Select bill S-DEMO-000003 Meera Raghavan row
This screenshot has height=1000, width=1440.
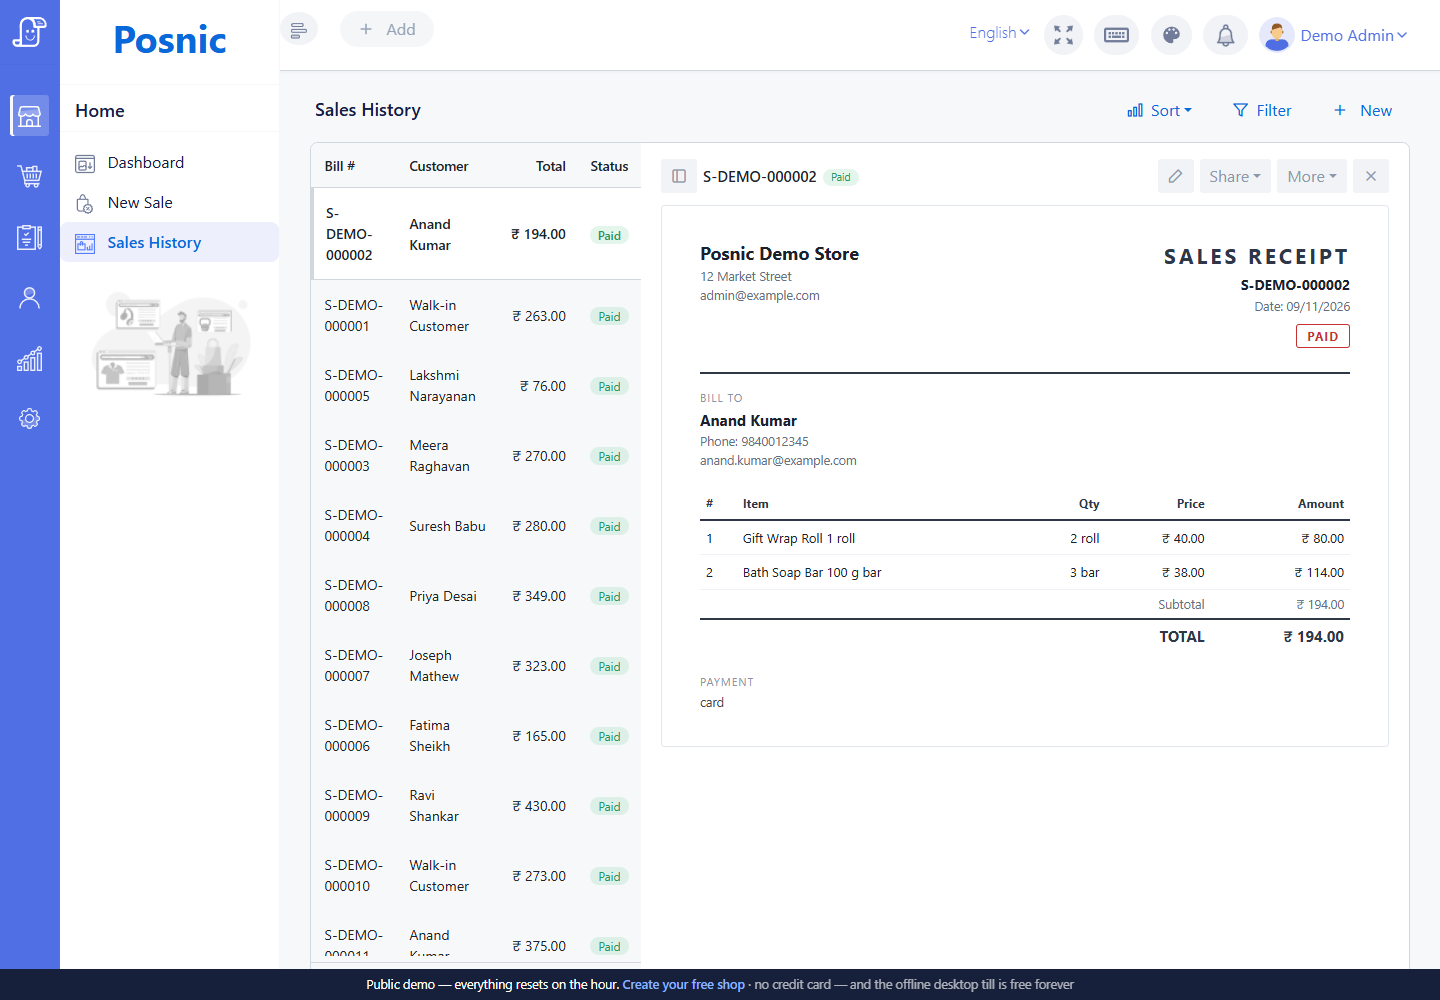click(x=476, y=456)
